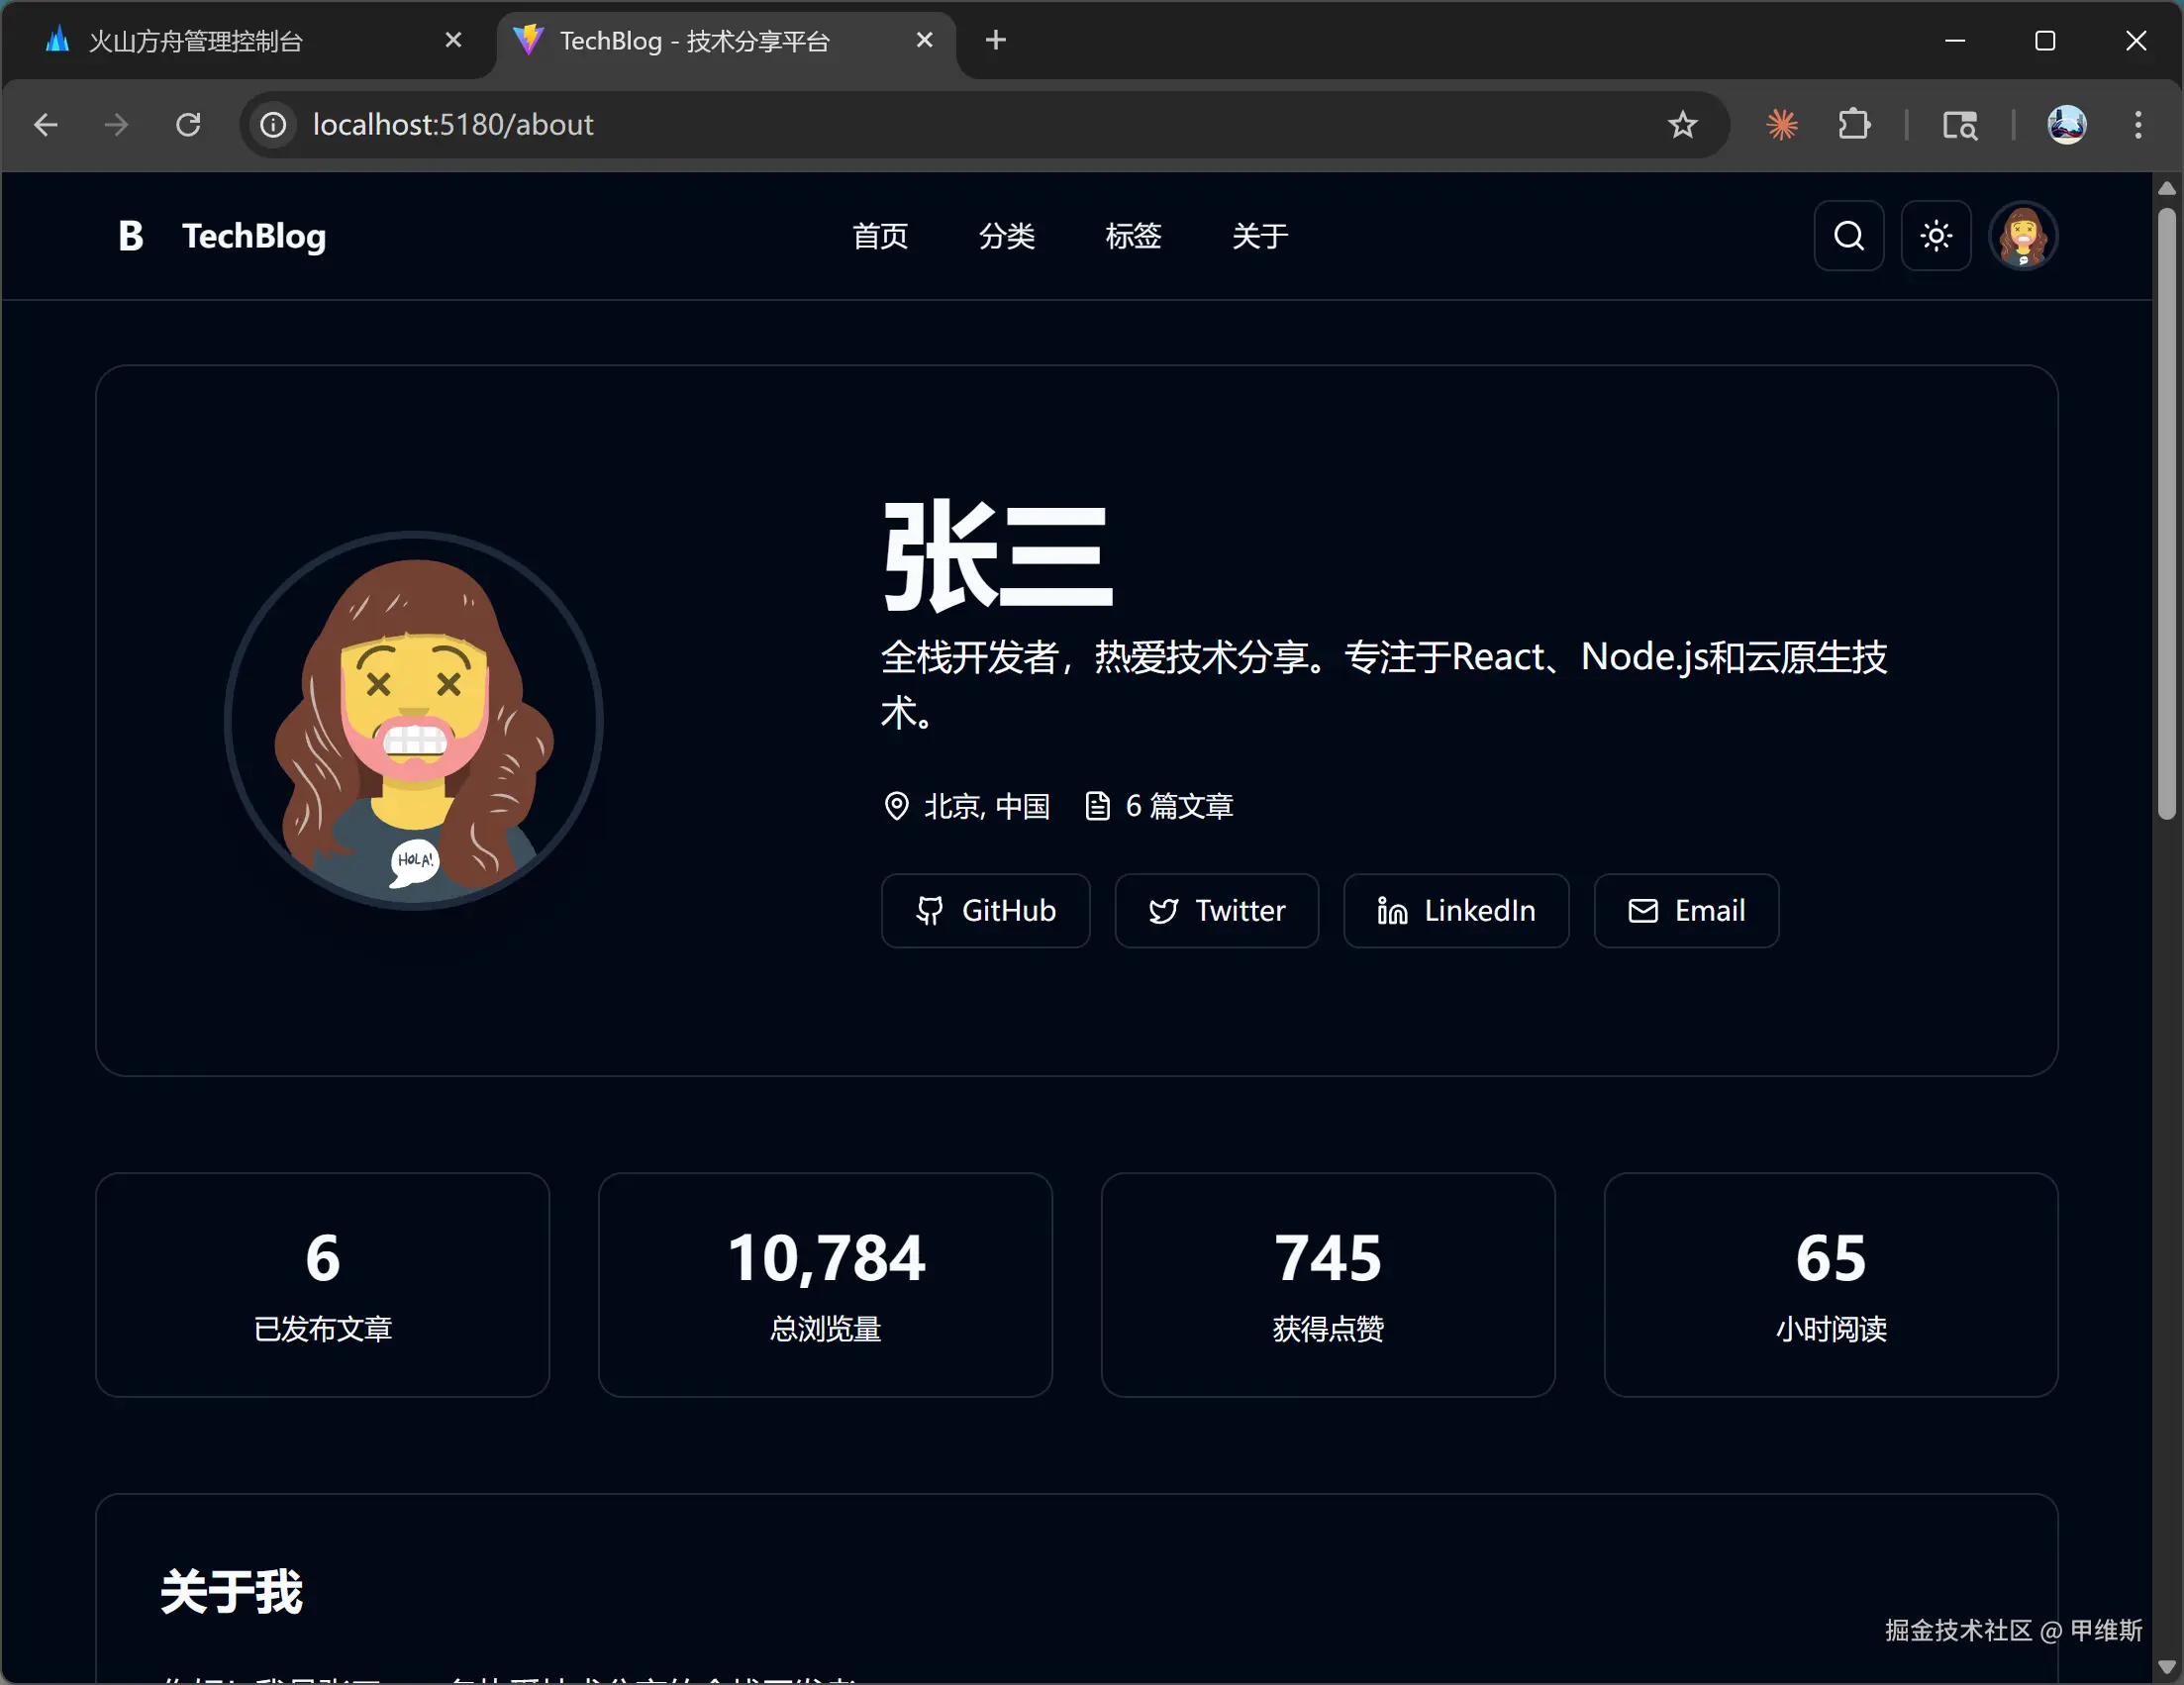
Task: Click the Twitter social button
Action: pos(1216,910)
